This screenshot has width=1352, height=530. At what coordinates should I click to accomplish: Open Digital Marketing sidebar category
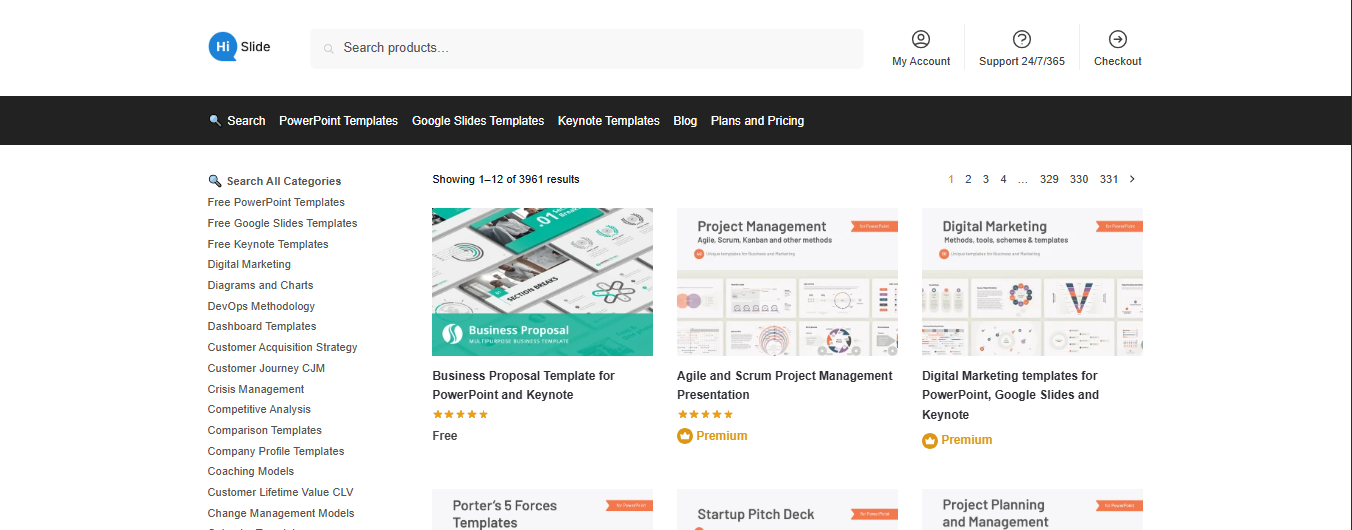[249, 264]
